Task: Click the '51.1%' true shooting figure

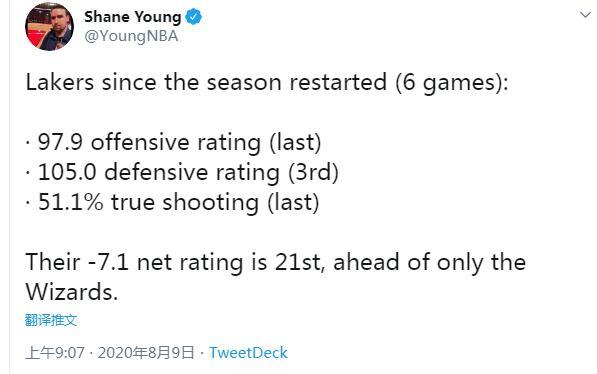Action: [70, 202]
